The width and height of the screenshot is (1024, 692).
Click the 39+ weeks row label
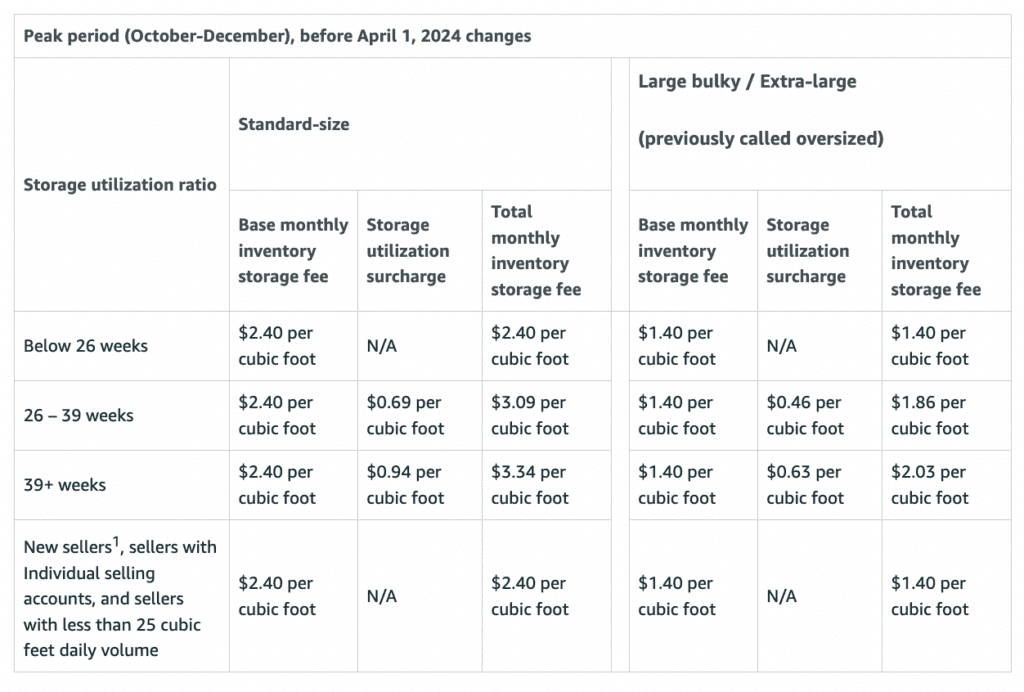pos(65,485)
